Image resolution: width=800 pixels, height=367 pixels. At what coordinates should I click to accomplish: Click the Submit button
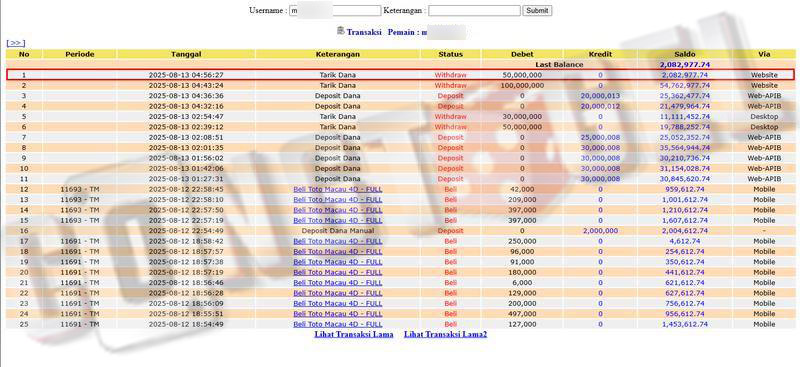click(x=537, y=11)
